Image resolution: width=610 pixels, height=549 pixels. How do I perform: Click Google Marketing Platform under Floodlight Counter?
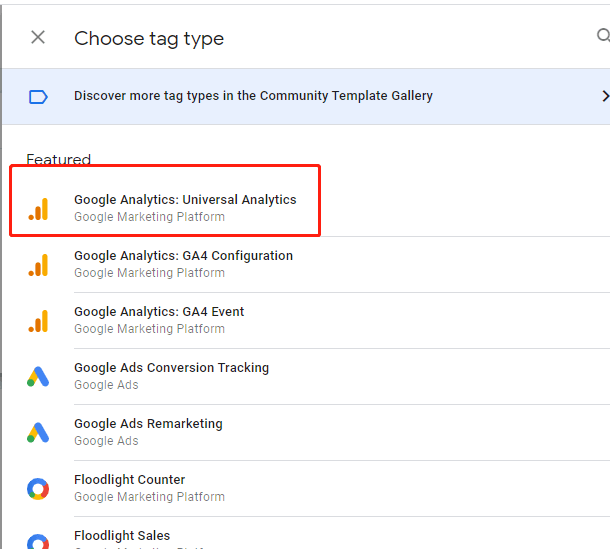point(149,497)
